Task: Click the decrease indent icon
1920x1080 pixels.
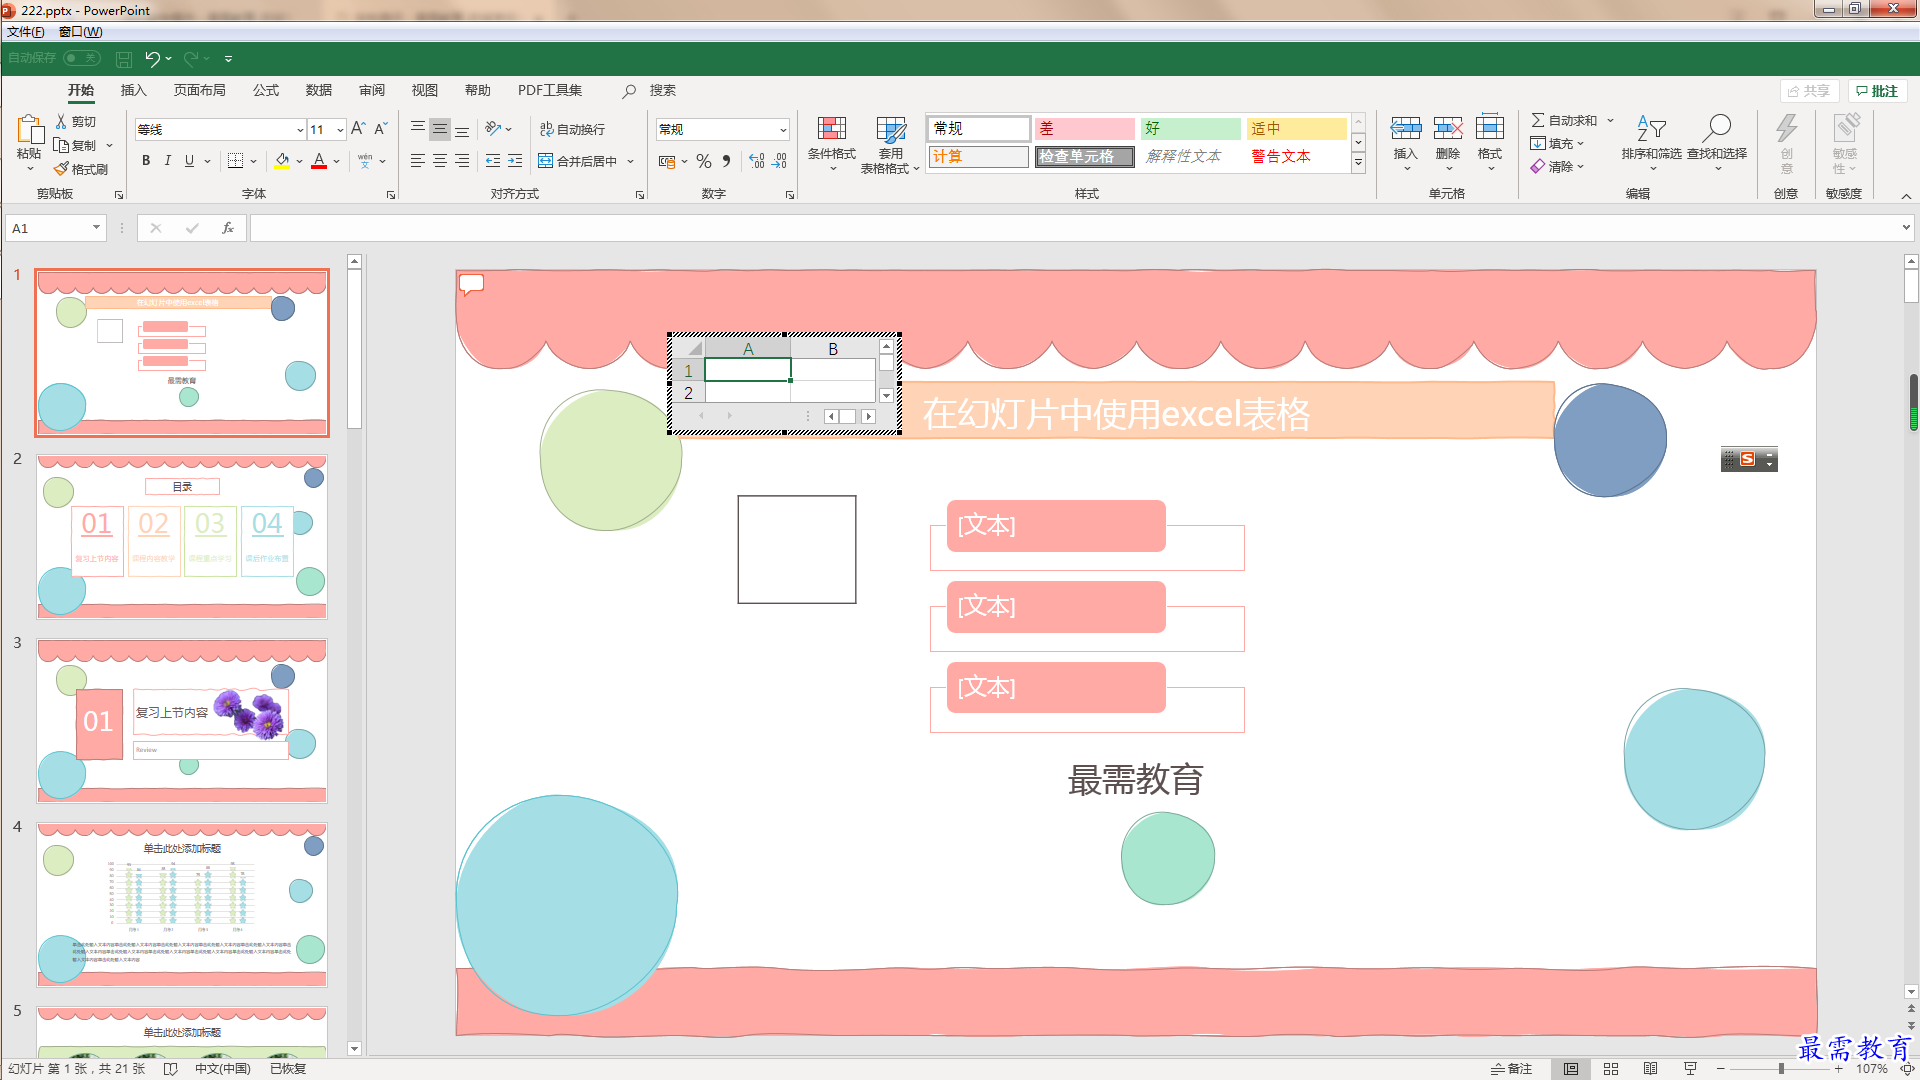Action: [493, 161]
